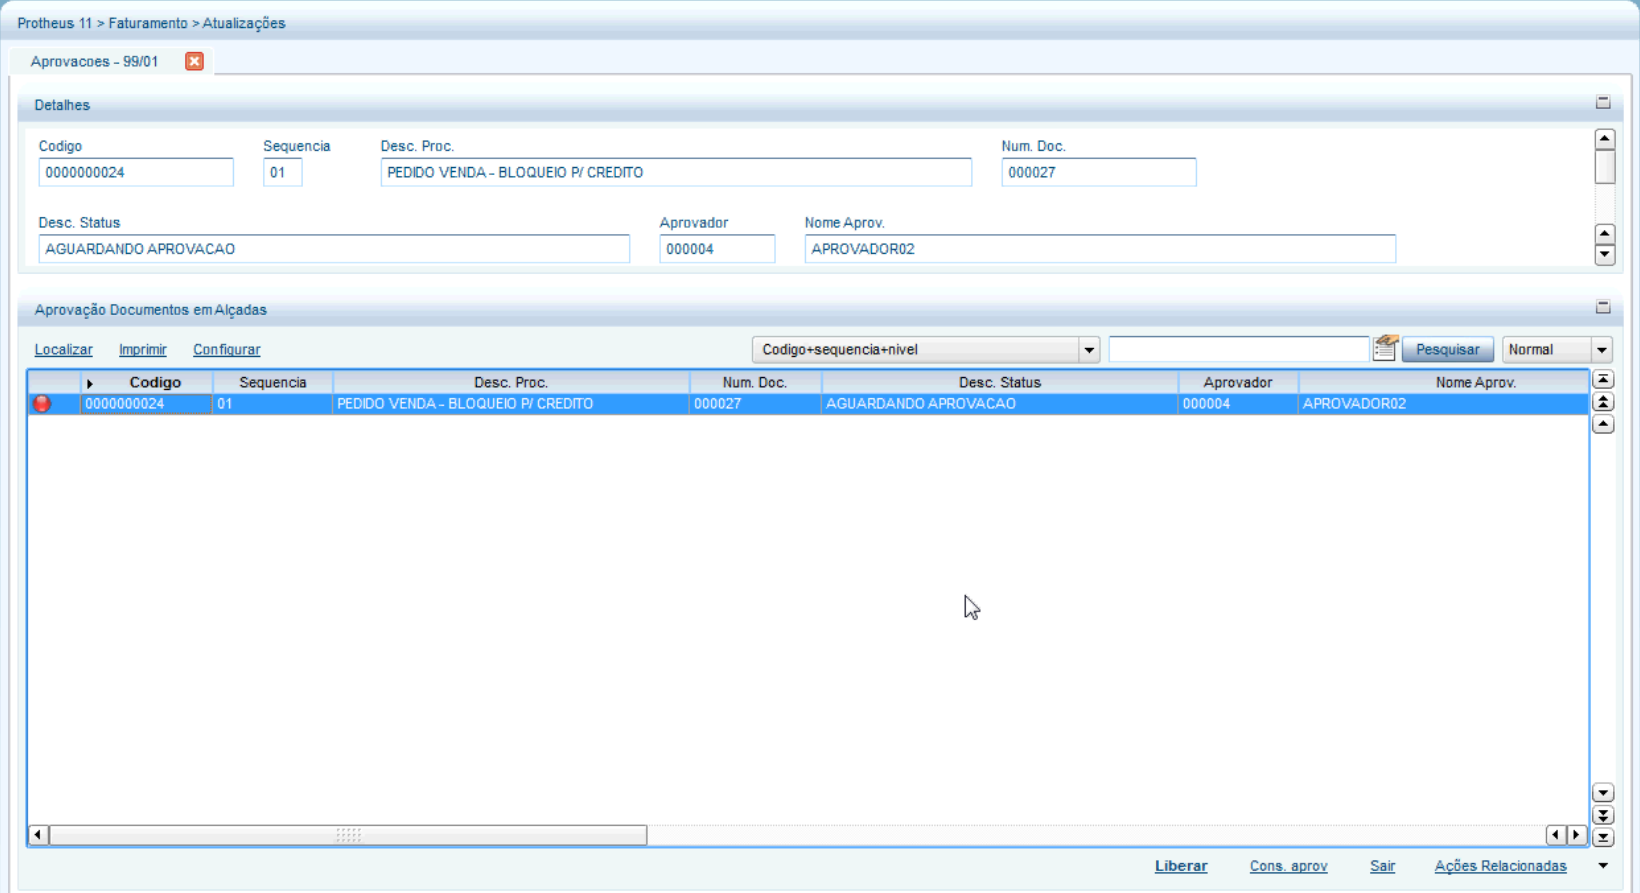1640x893 pixels.
Task: Move up one row using the grid arrow
Action: point(1603,424)
